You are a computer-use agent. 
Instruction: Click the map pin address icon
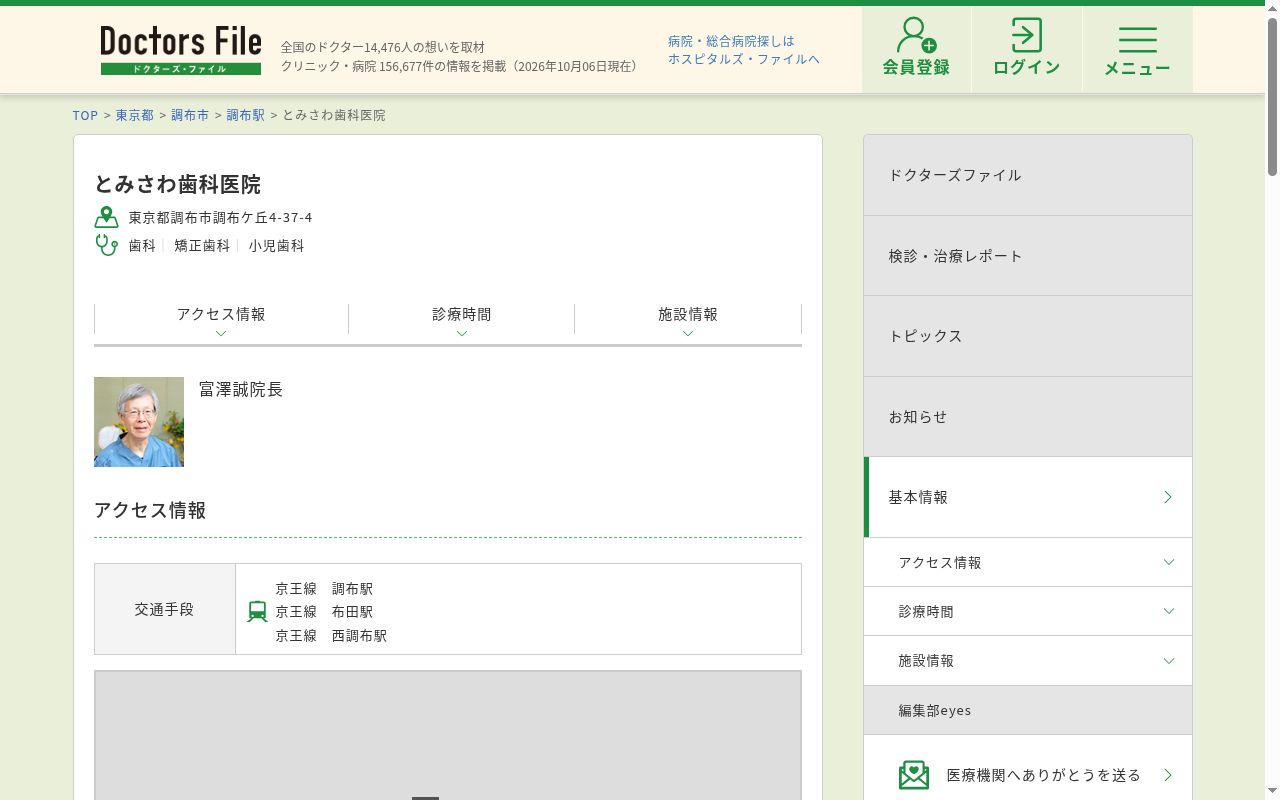(x=107, y=217)
